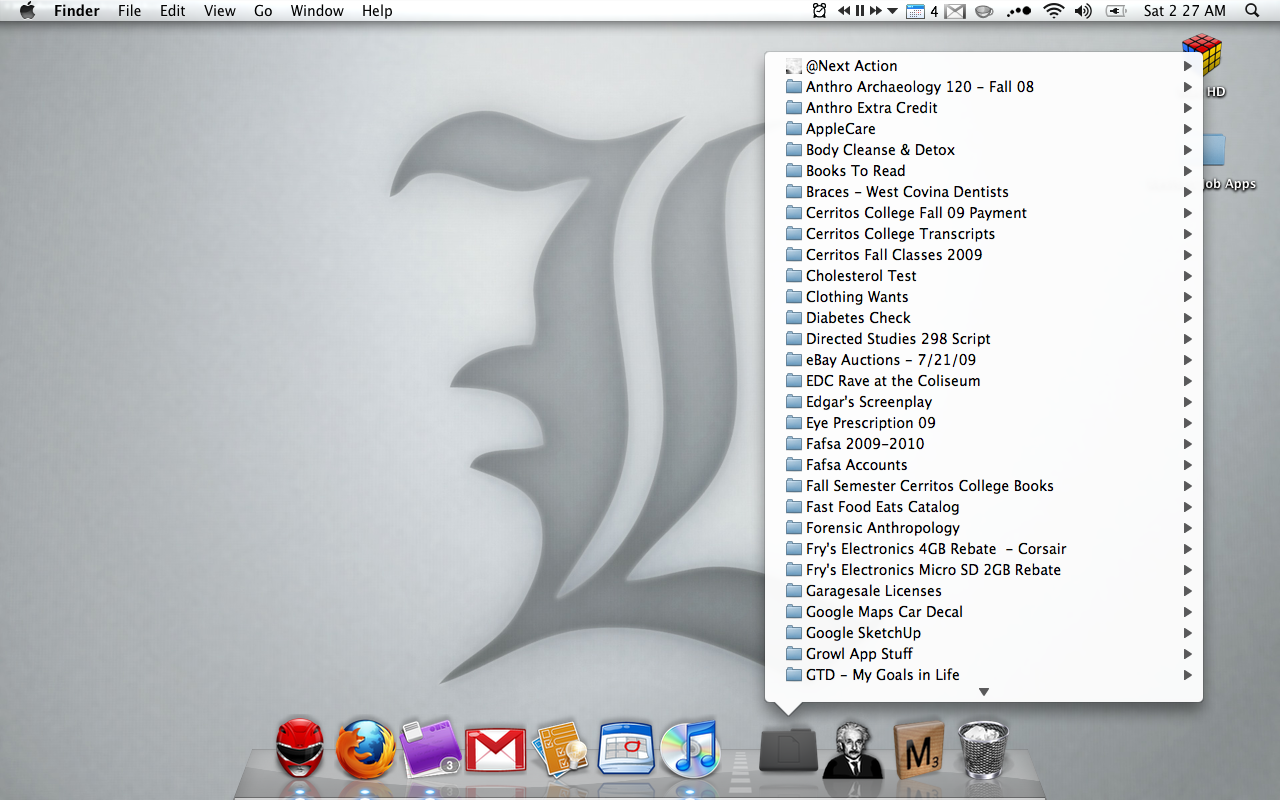This screenshot has height=800, width=1280.
Task: Open the Edgar's Screenplay folder
Action: click(984, 402)
